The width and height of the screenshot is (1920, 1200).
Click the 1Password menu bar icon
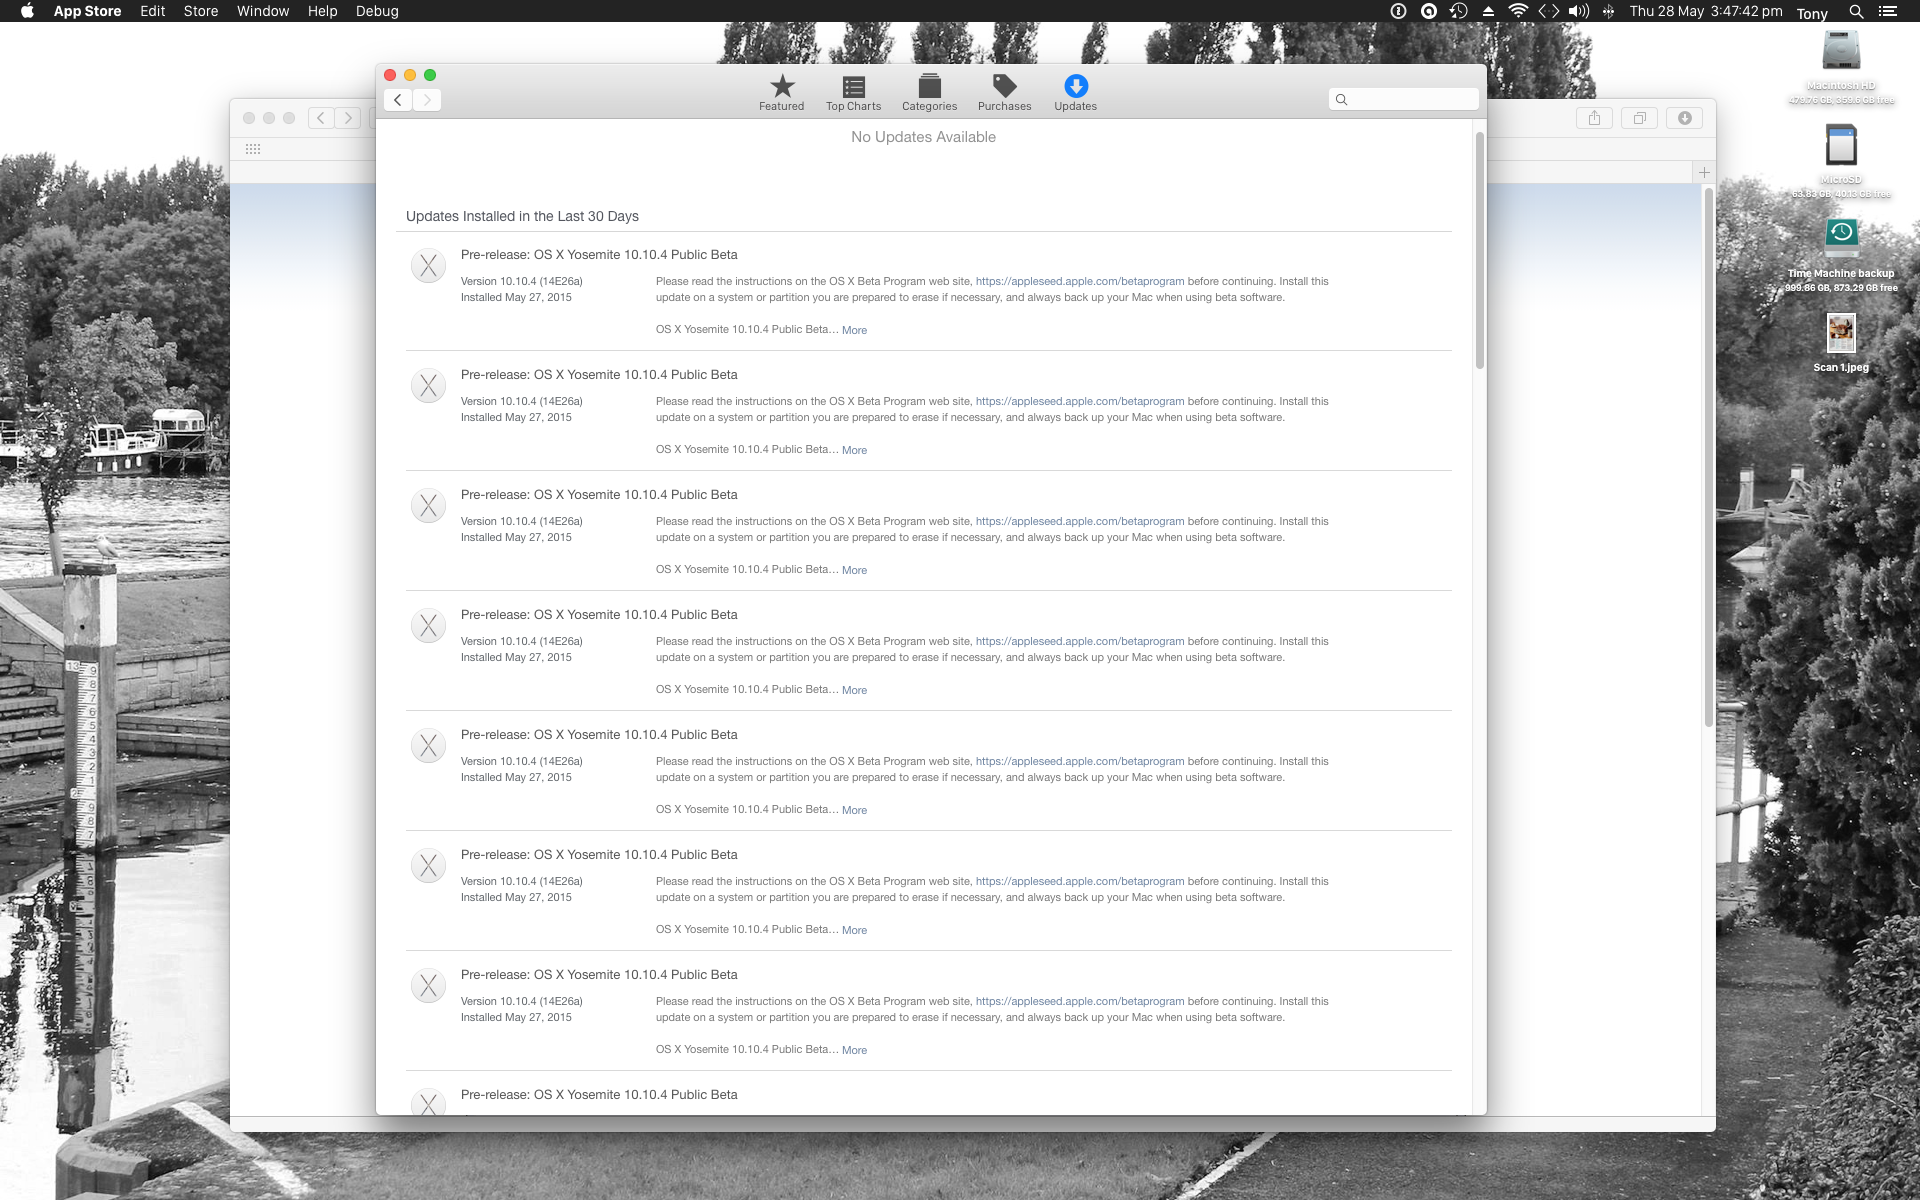(x=1399, y=11)
